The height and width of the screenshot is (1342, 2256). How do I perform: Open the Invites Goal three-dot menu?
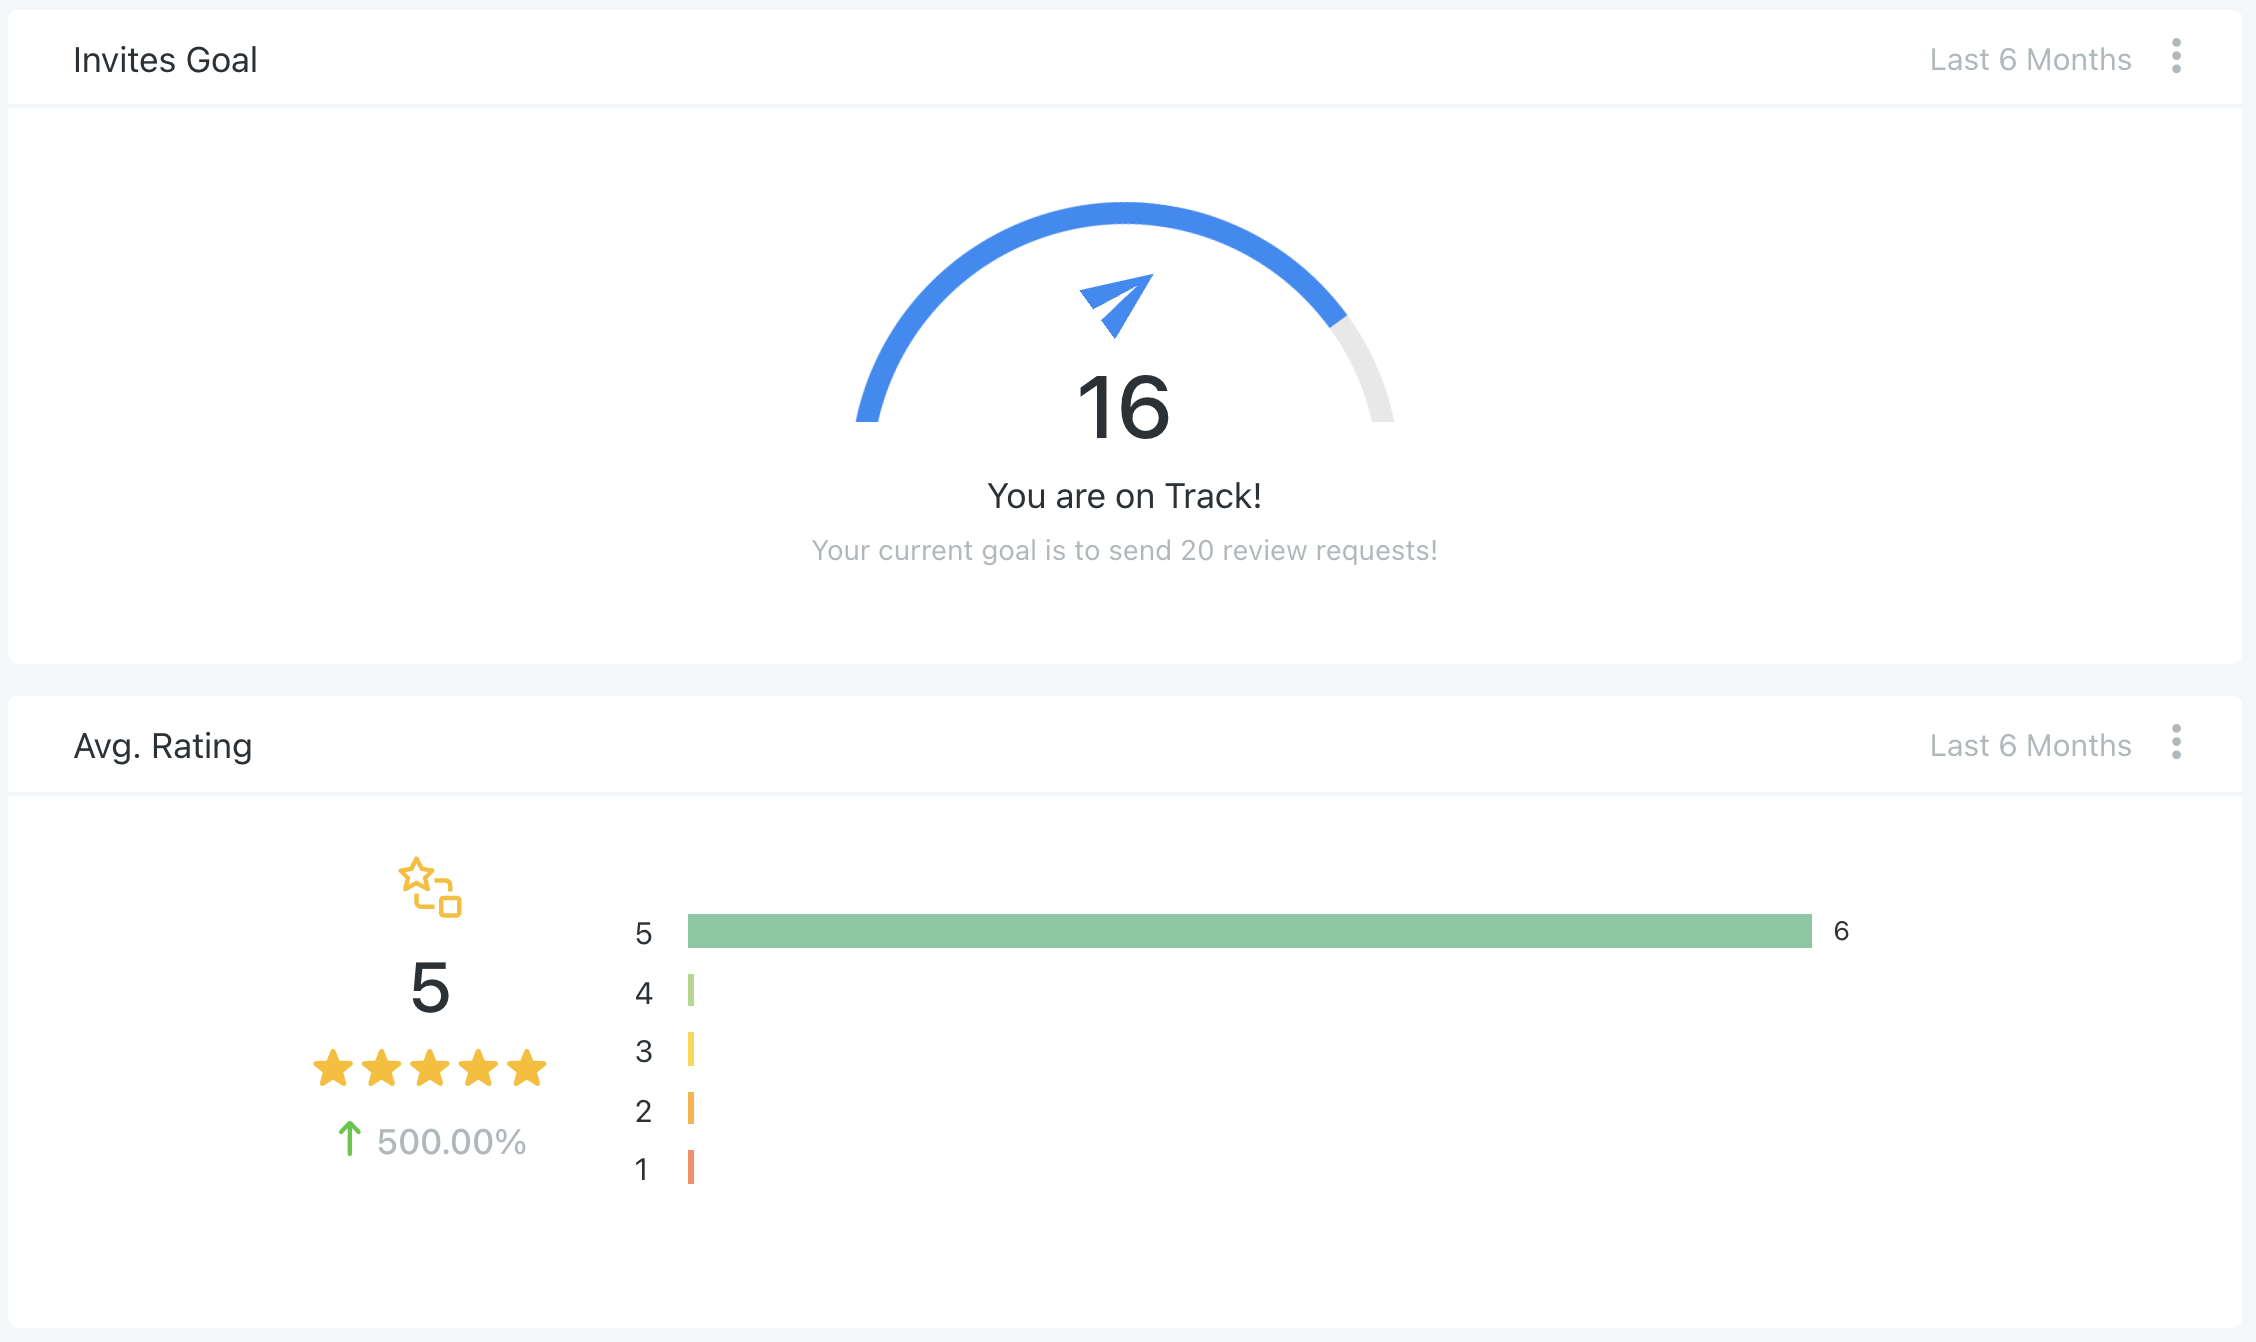click(x=2176, y=57)
